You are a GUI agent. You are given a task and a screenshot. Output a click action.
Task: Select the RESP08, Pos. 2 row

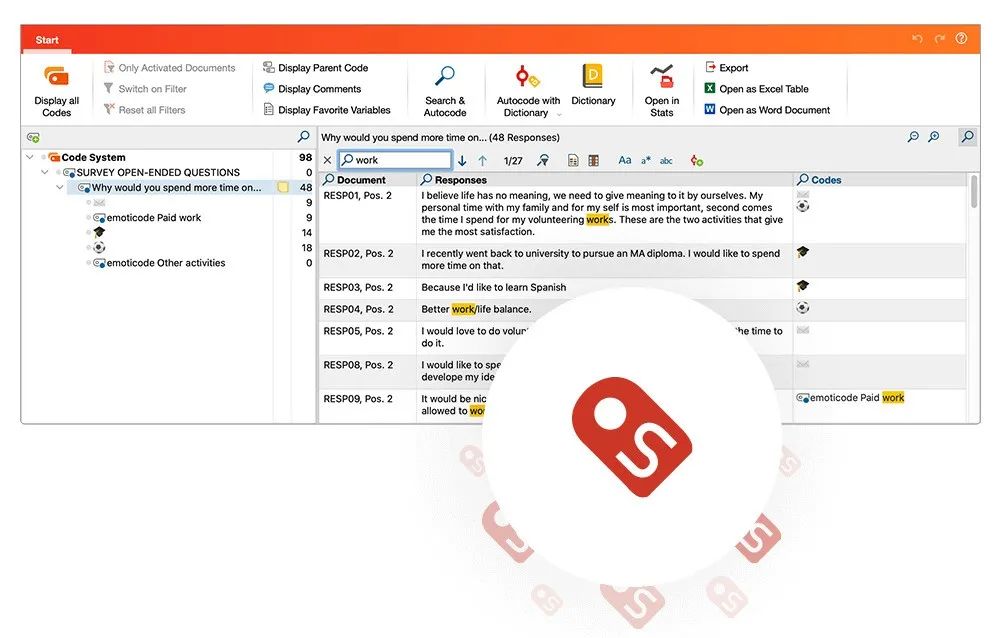tap(642, 371)
